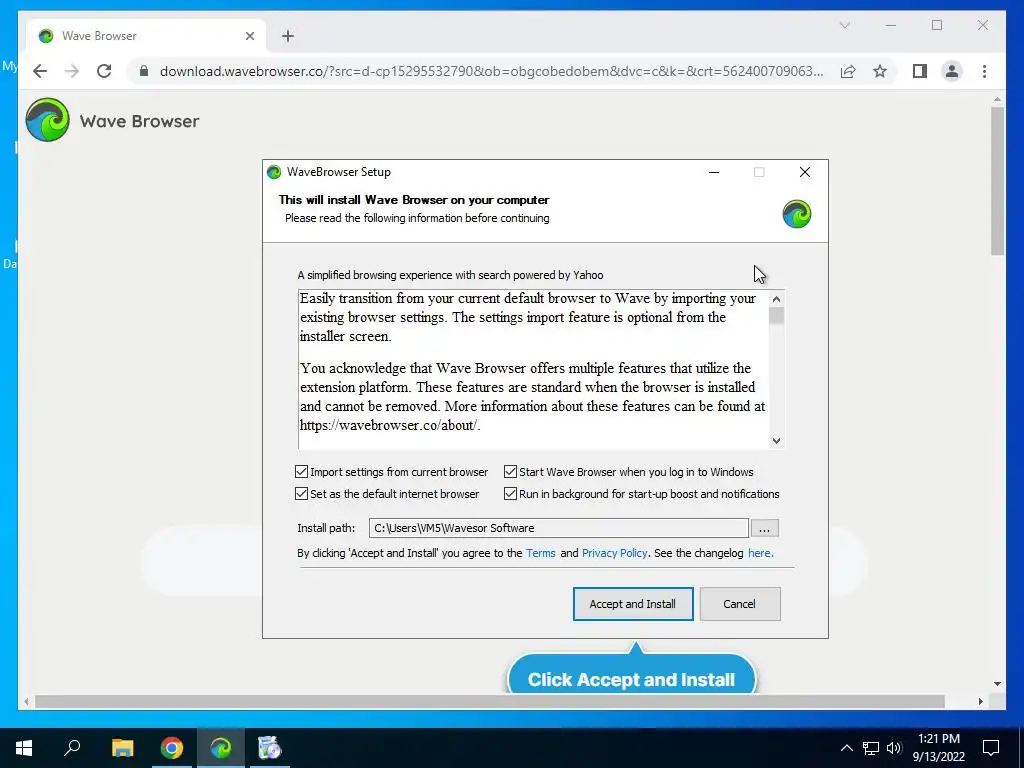Click Wave Browser taskbar icon
Image resolution: width=1024 pixels, height=768 pixels.
[x=221, y=748]
